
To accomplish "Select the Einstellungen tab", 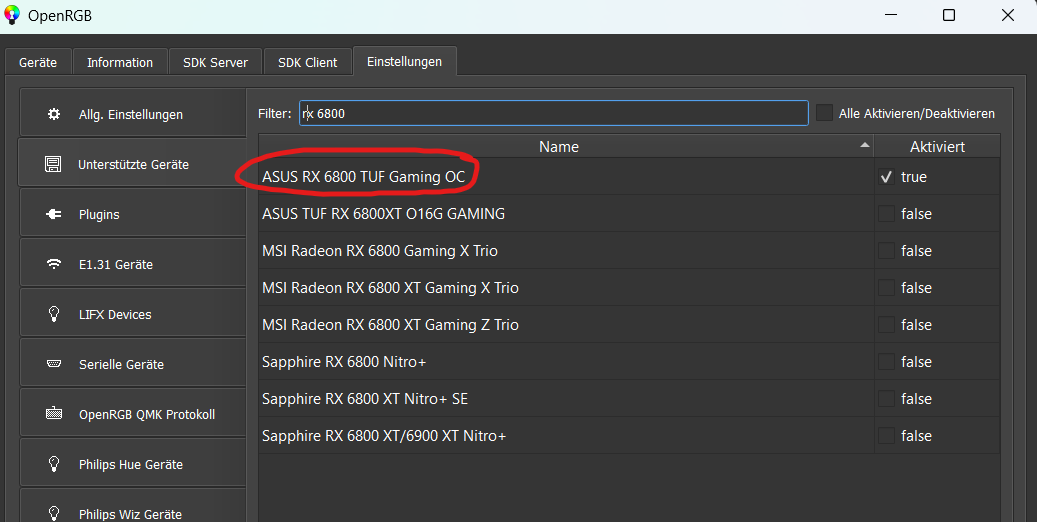I will click(404, 61).
